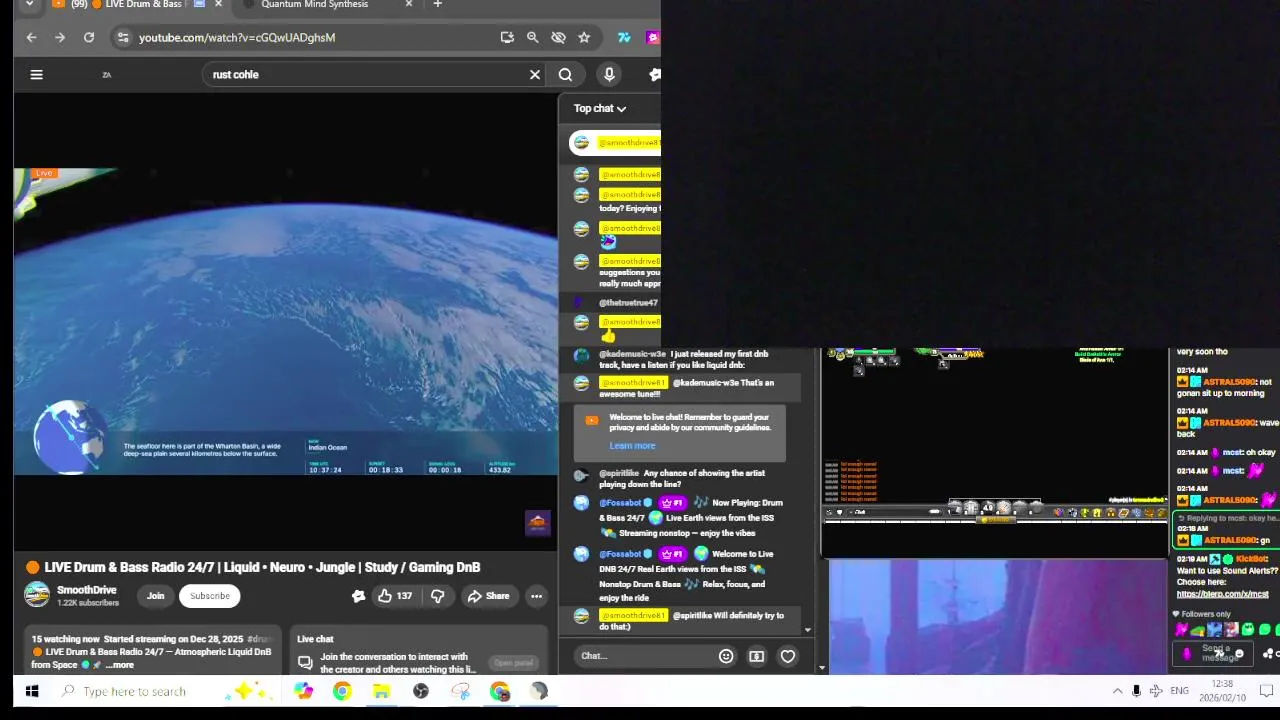The image size is (1280, 720).
Task: Click the SmoothDrive channel avatar
Action: point(37,596)
